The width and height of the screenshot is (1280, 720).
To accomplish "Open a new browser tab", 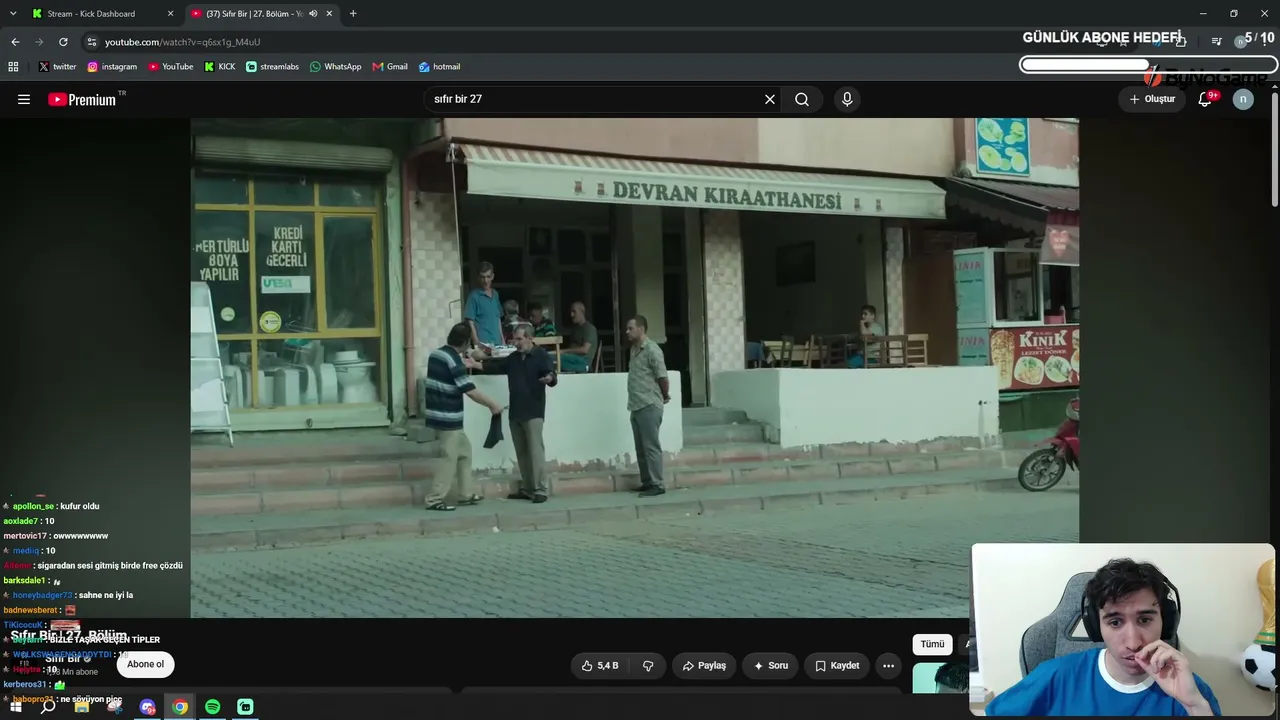I will coord(353,14).
